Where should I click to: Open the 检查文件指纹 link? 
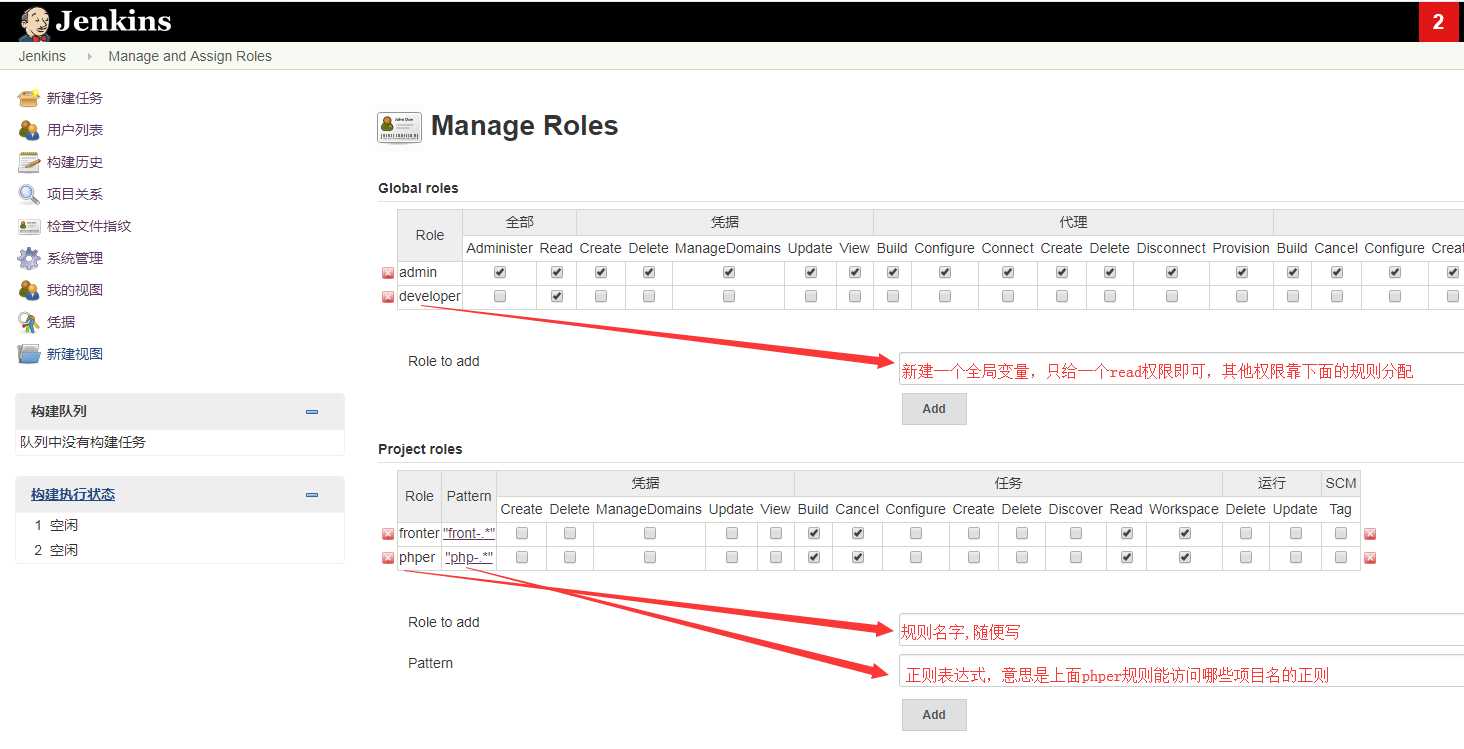(89, 226)
